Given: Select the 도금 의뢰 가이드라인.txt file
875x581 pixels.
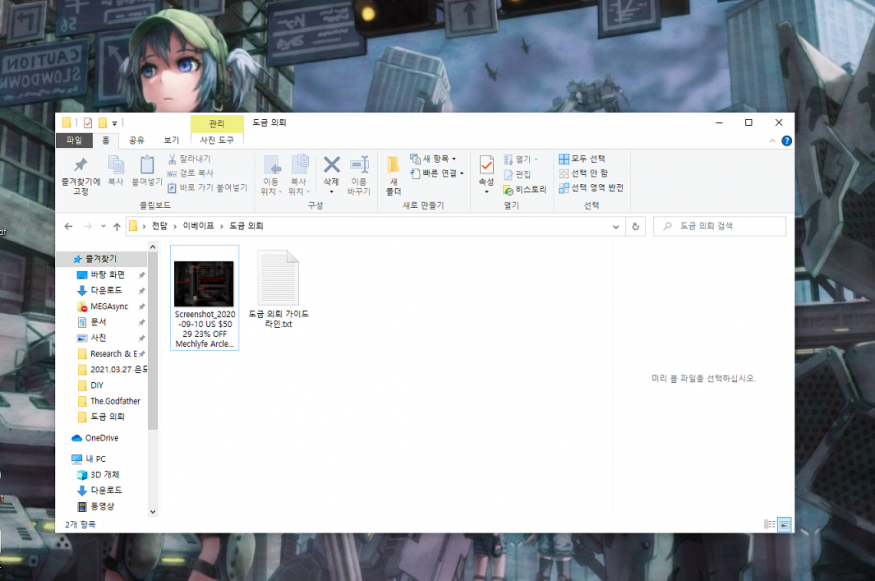Looking at the screenshot, I should point(278,290).
